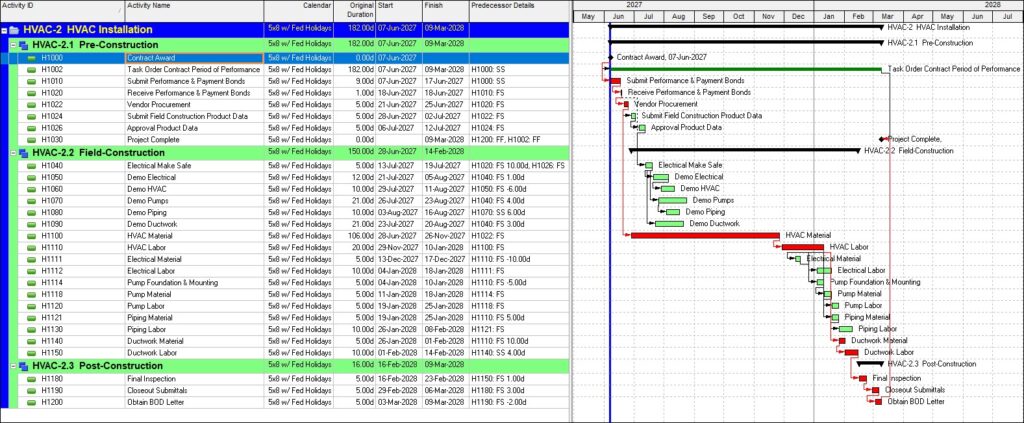Collapse the HVAC-2.1 Pre-Construction WBS band
Screen dimensions: 1024x423
(x=14, y=45)
